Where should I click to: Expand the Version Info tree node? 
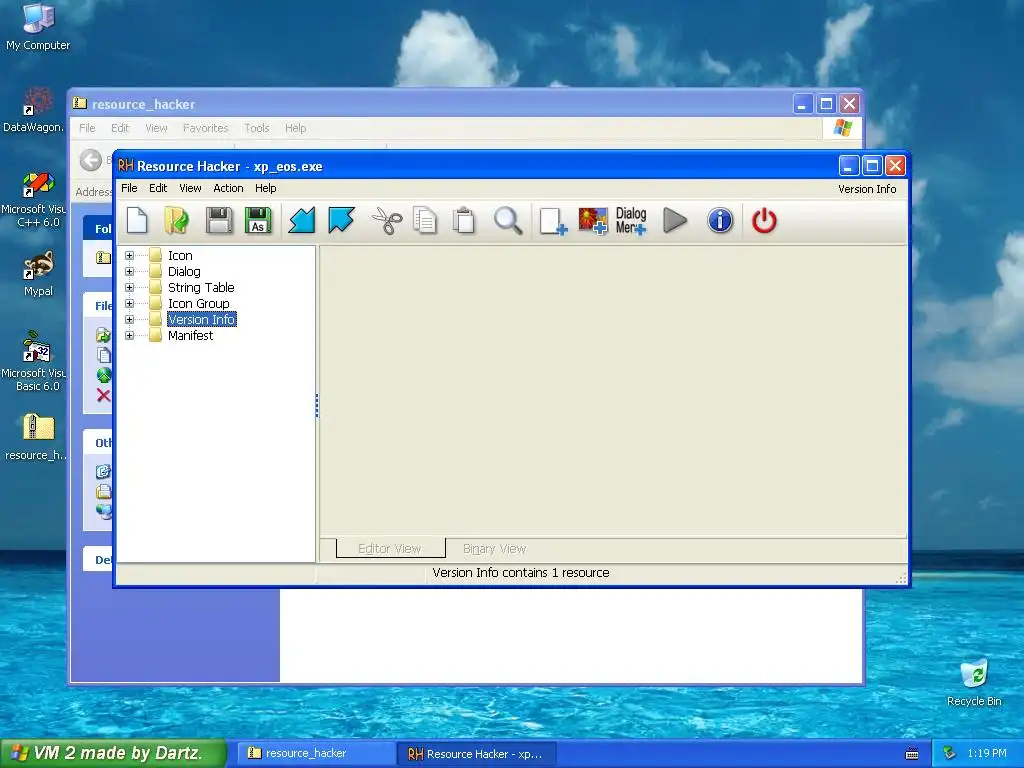pyautogui.click(x=129, y=319)
